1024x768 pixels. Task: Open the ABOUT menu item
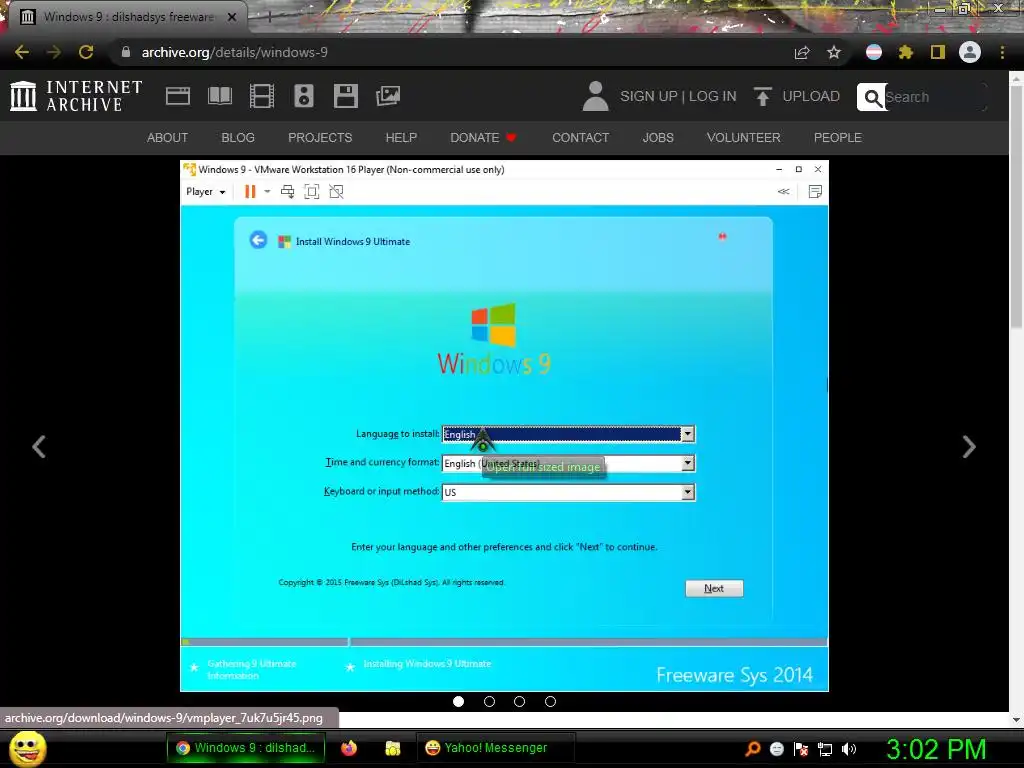coord(167,138)
